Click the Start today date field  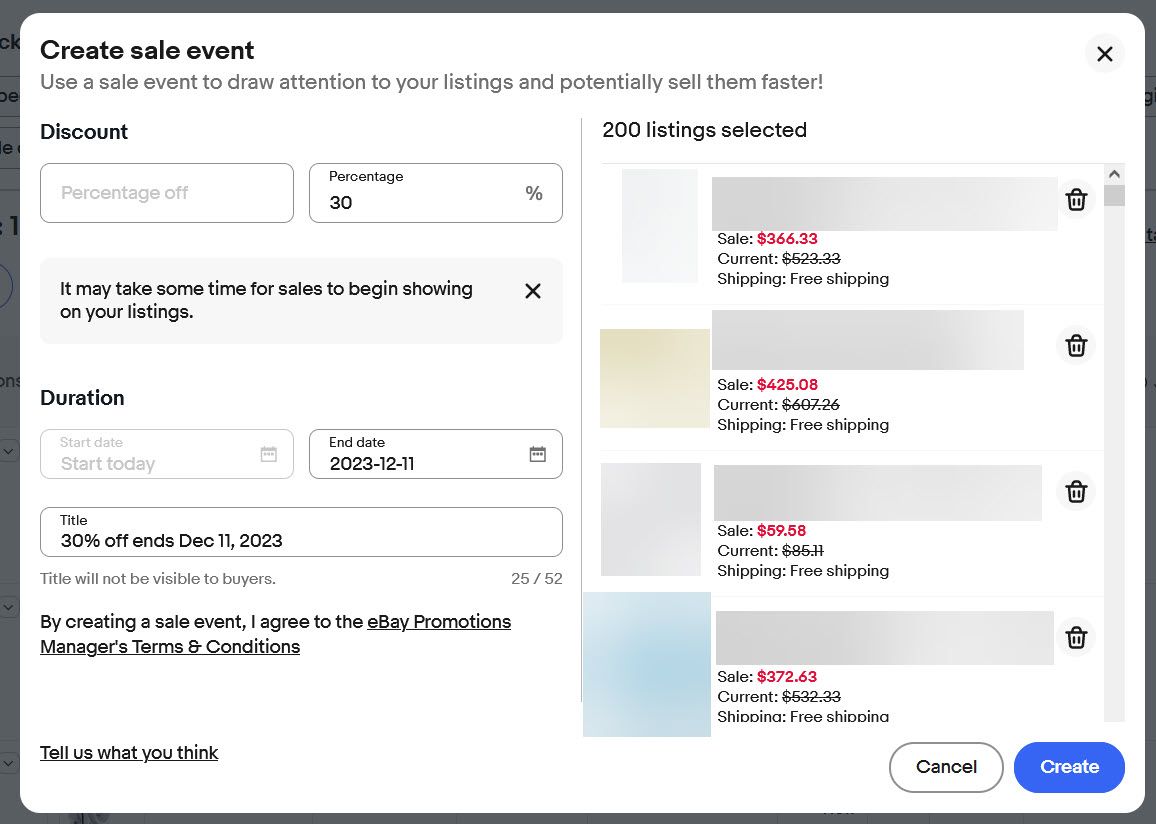(167, 454)
